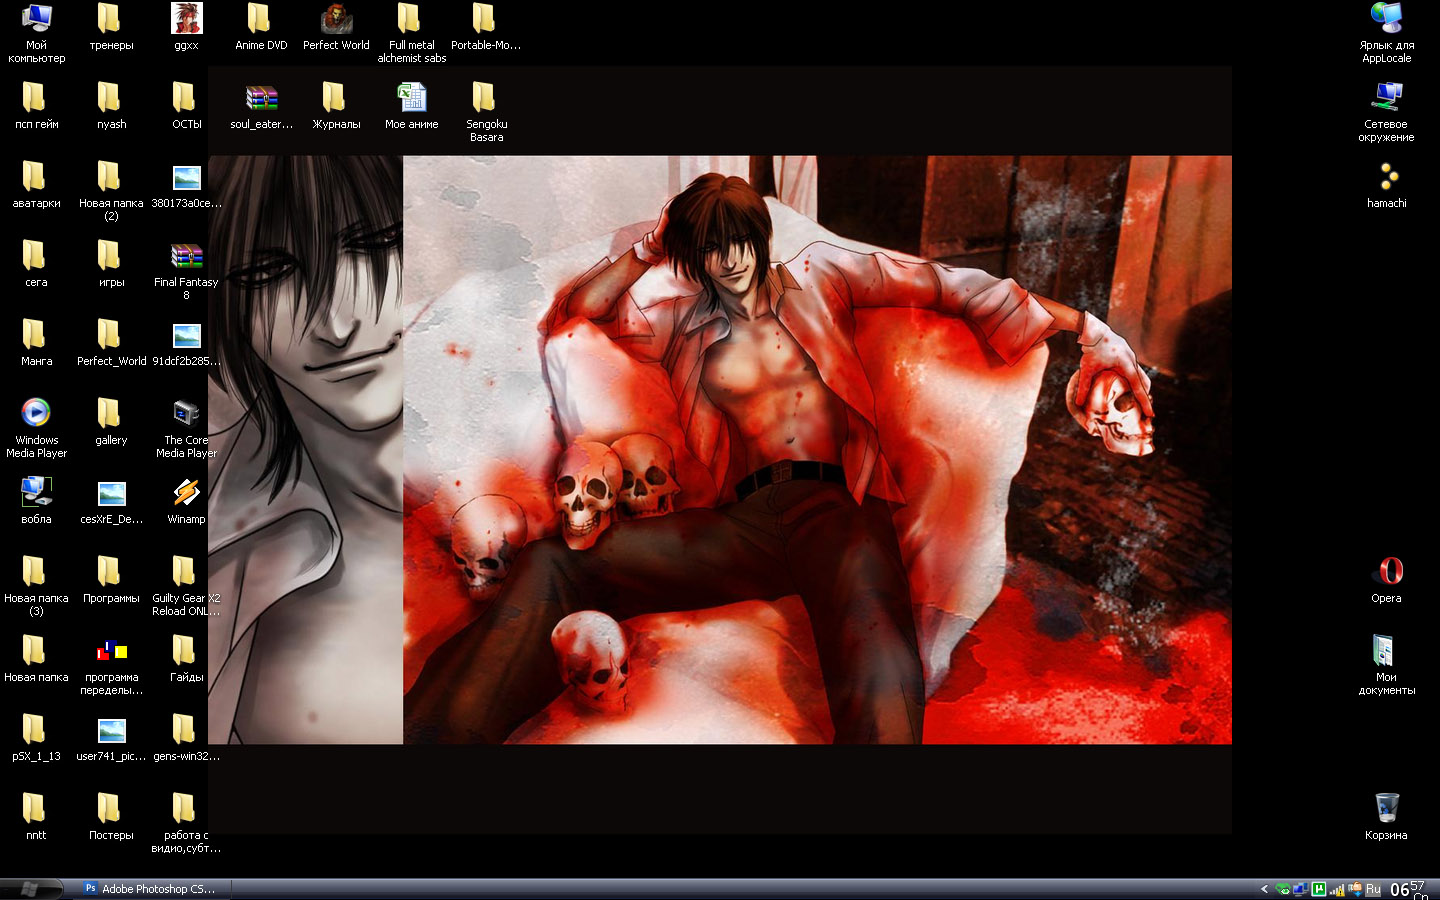This screenshot has width=1440, height=900.
Task: Open the 380173a0ce image file
Action: 186,185
